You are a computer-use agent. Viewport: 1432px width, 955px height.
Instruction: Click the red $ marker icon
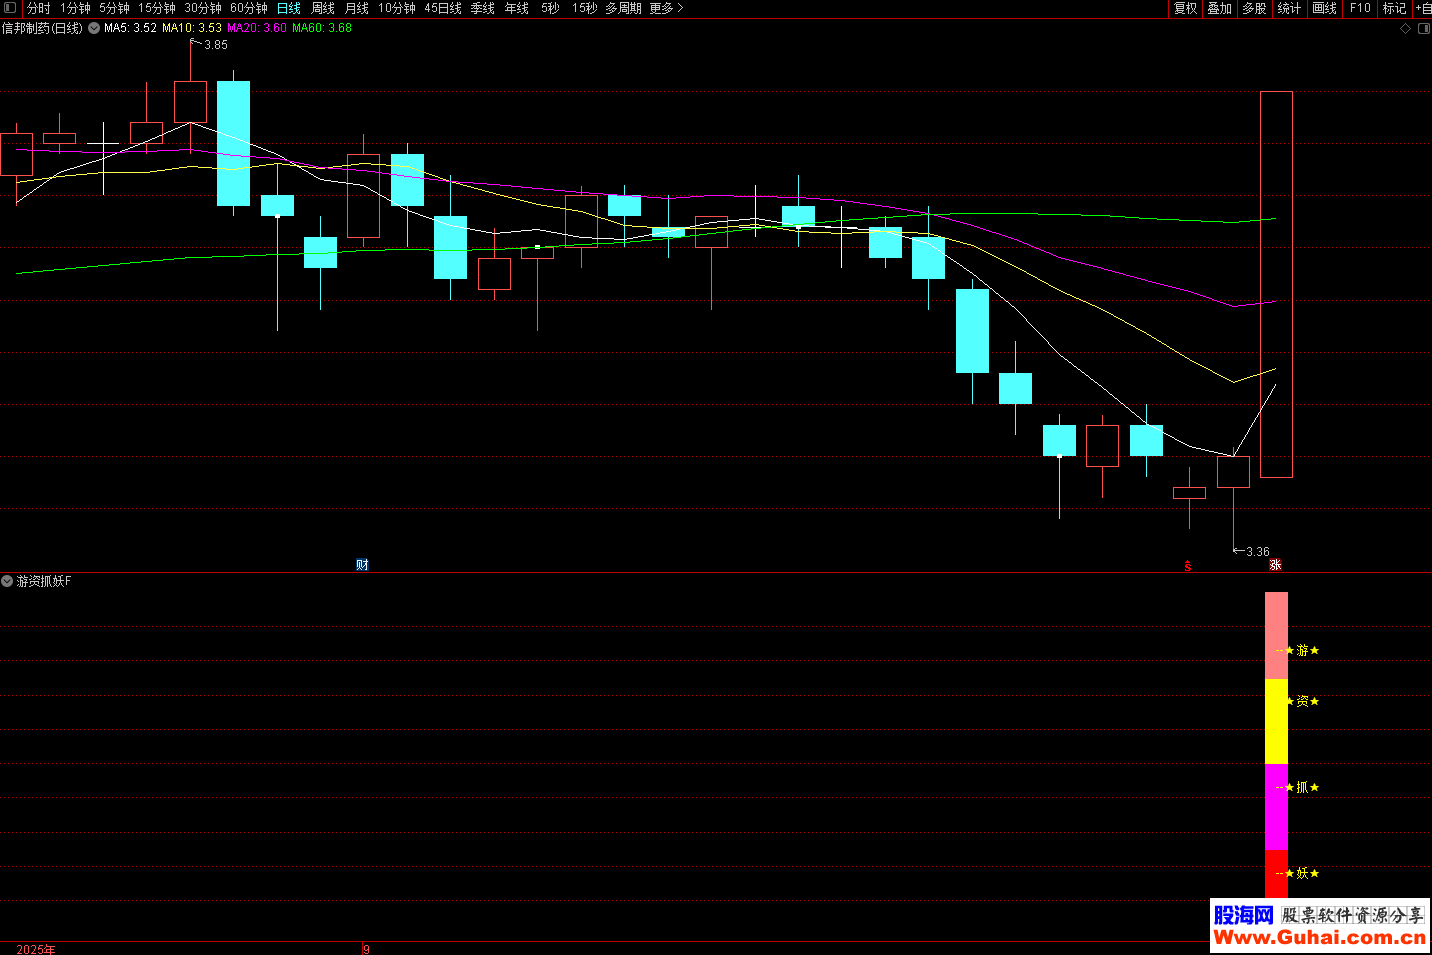1188,566
